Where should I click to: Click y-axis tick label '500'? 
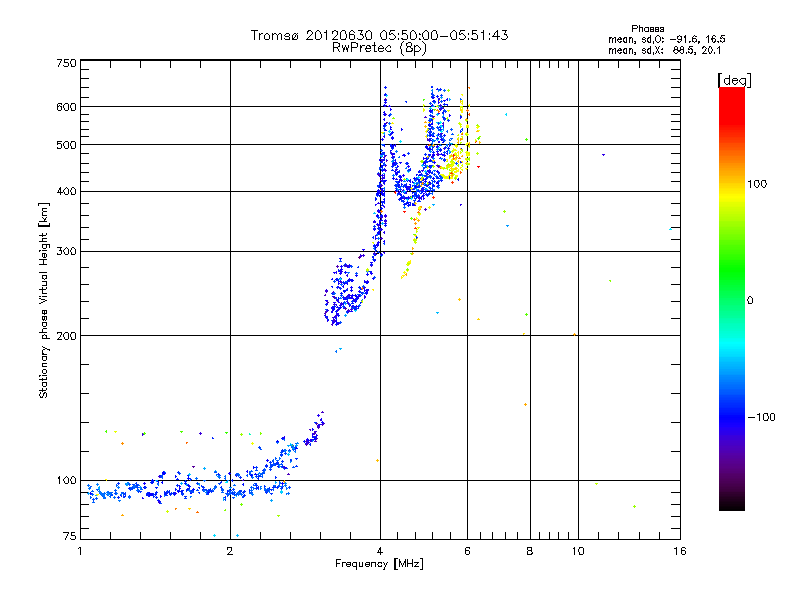tap(66, 145)
